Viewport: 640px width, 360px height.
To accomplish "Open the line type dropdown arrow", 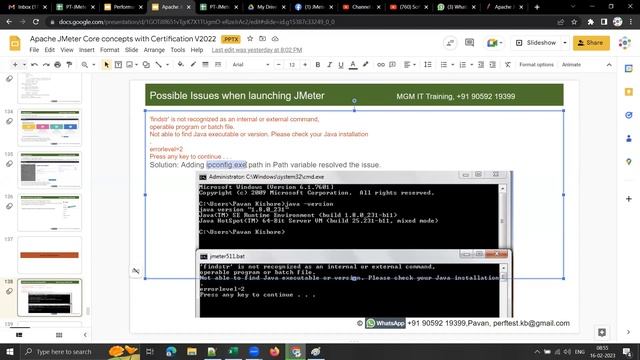I will click(x=167, y=64).
